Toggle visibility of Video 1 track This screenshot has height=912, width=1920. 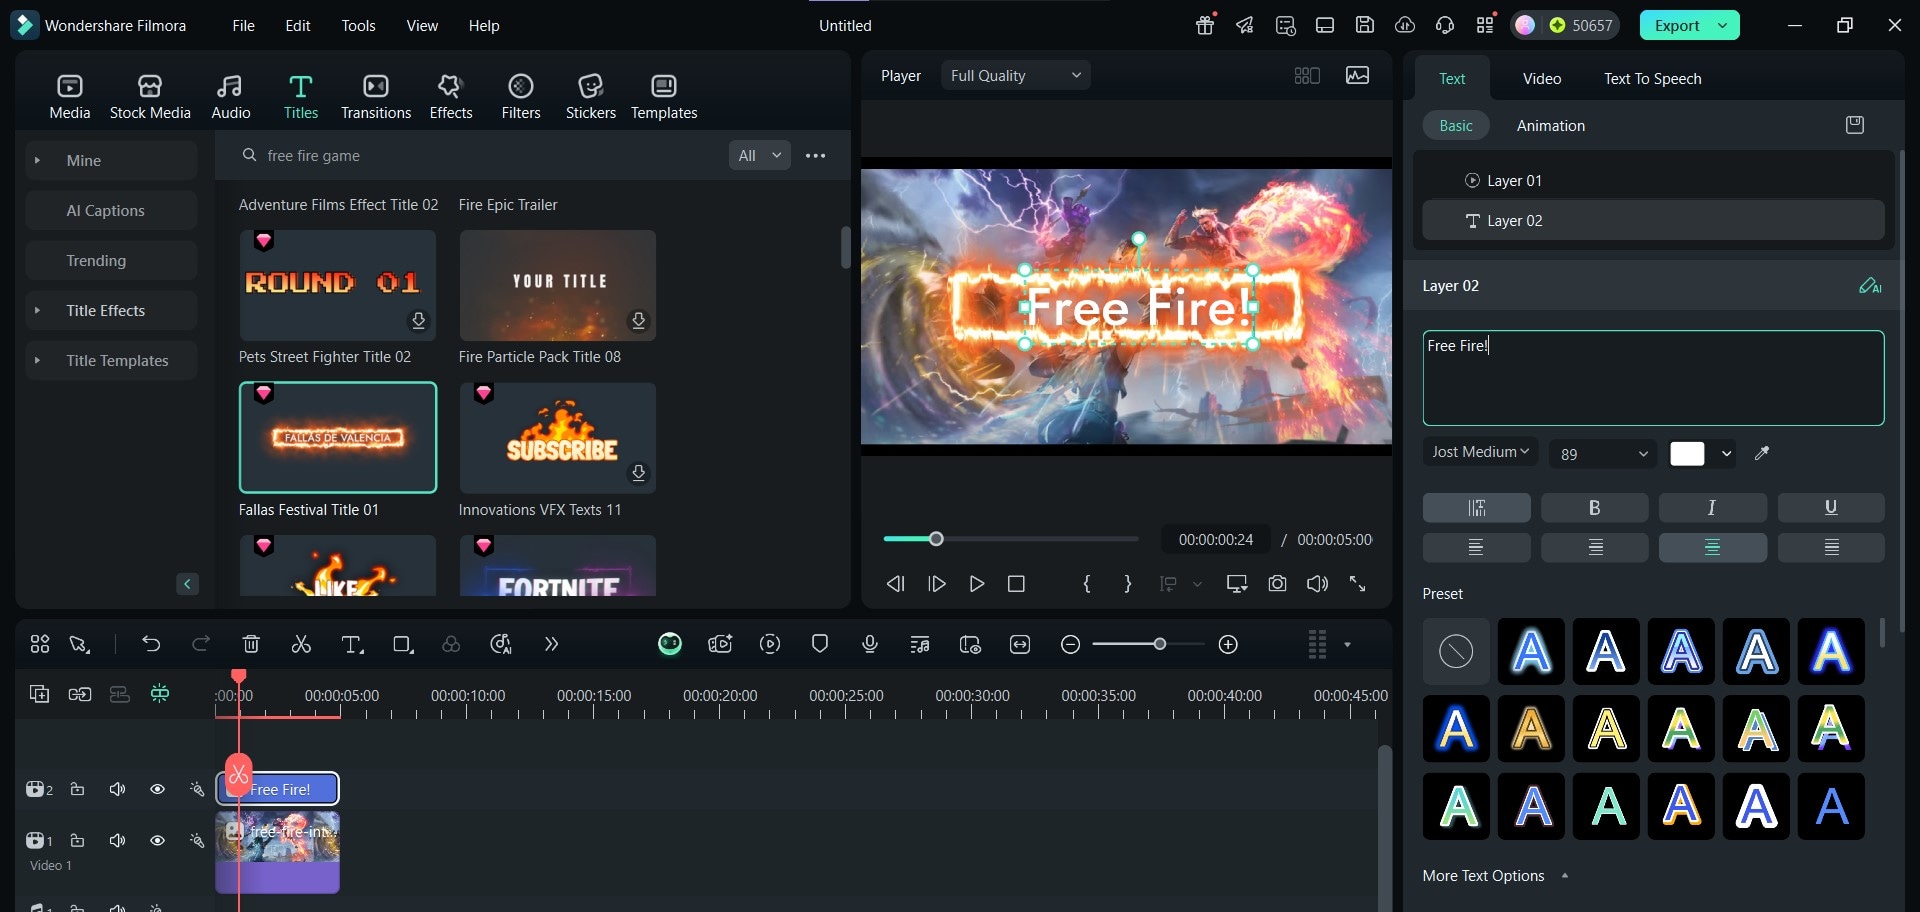tap(157, 841)
